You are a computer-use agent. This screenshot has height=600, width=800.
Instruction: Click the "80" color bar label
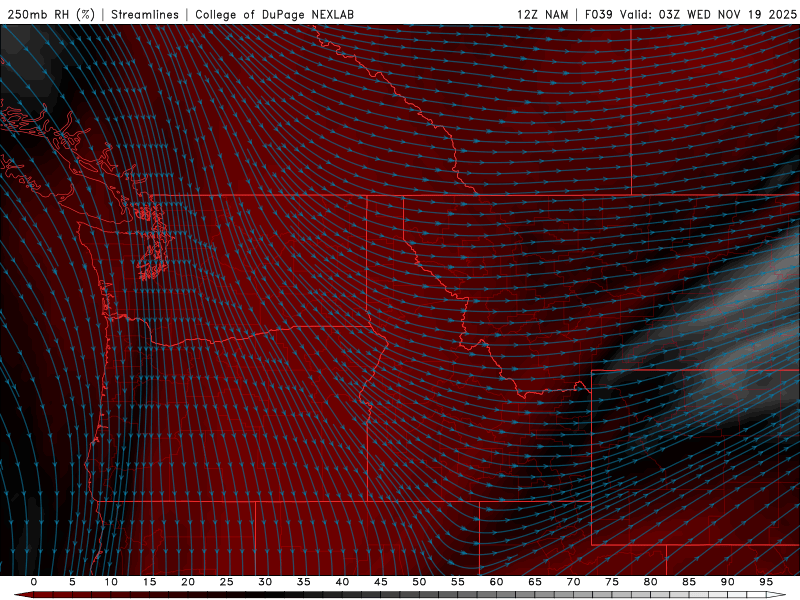pos(651,582)
